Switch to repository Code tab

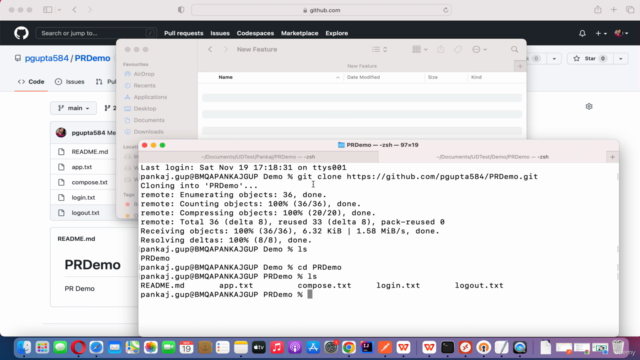click(x=31, y=82)
